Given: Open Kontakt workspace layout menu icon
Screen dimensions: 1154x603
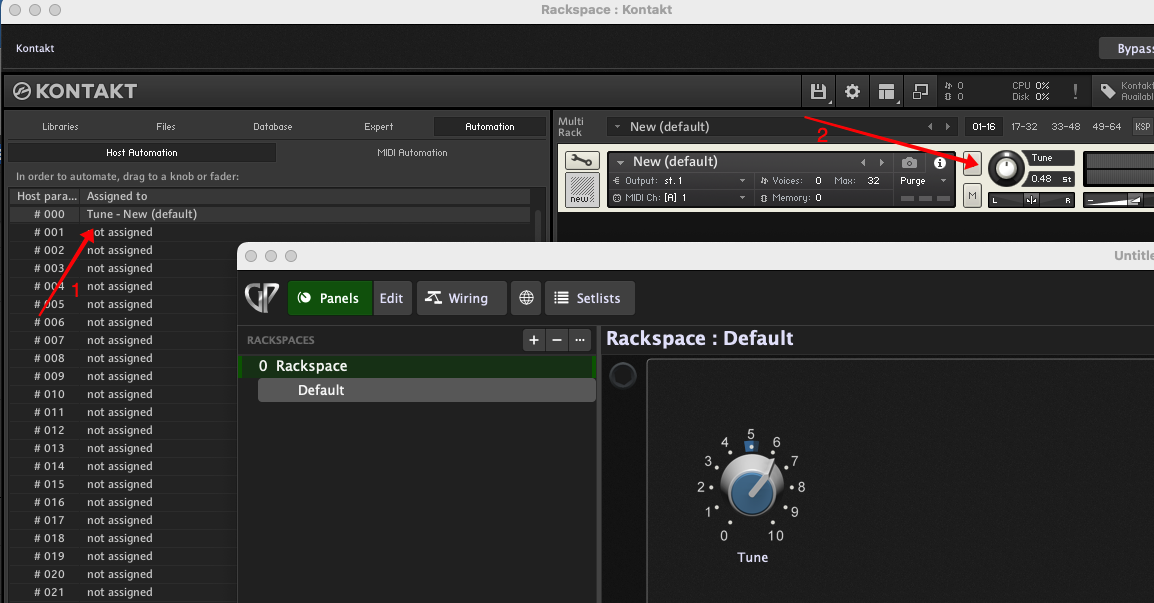Looking at the screenshot, I should tap(887, 91).
